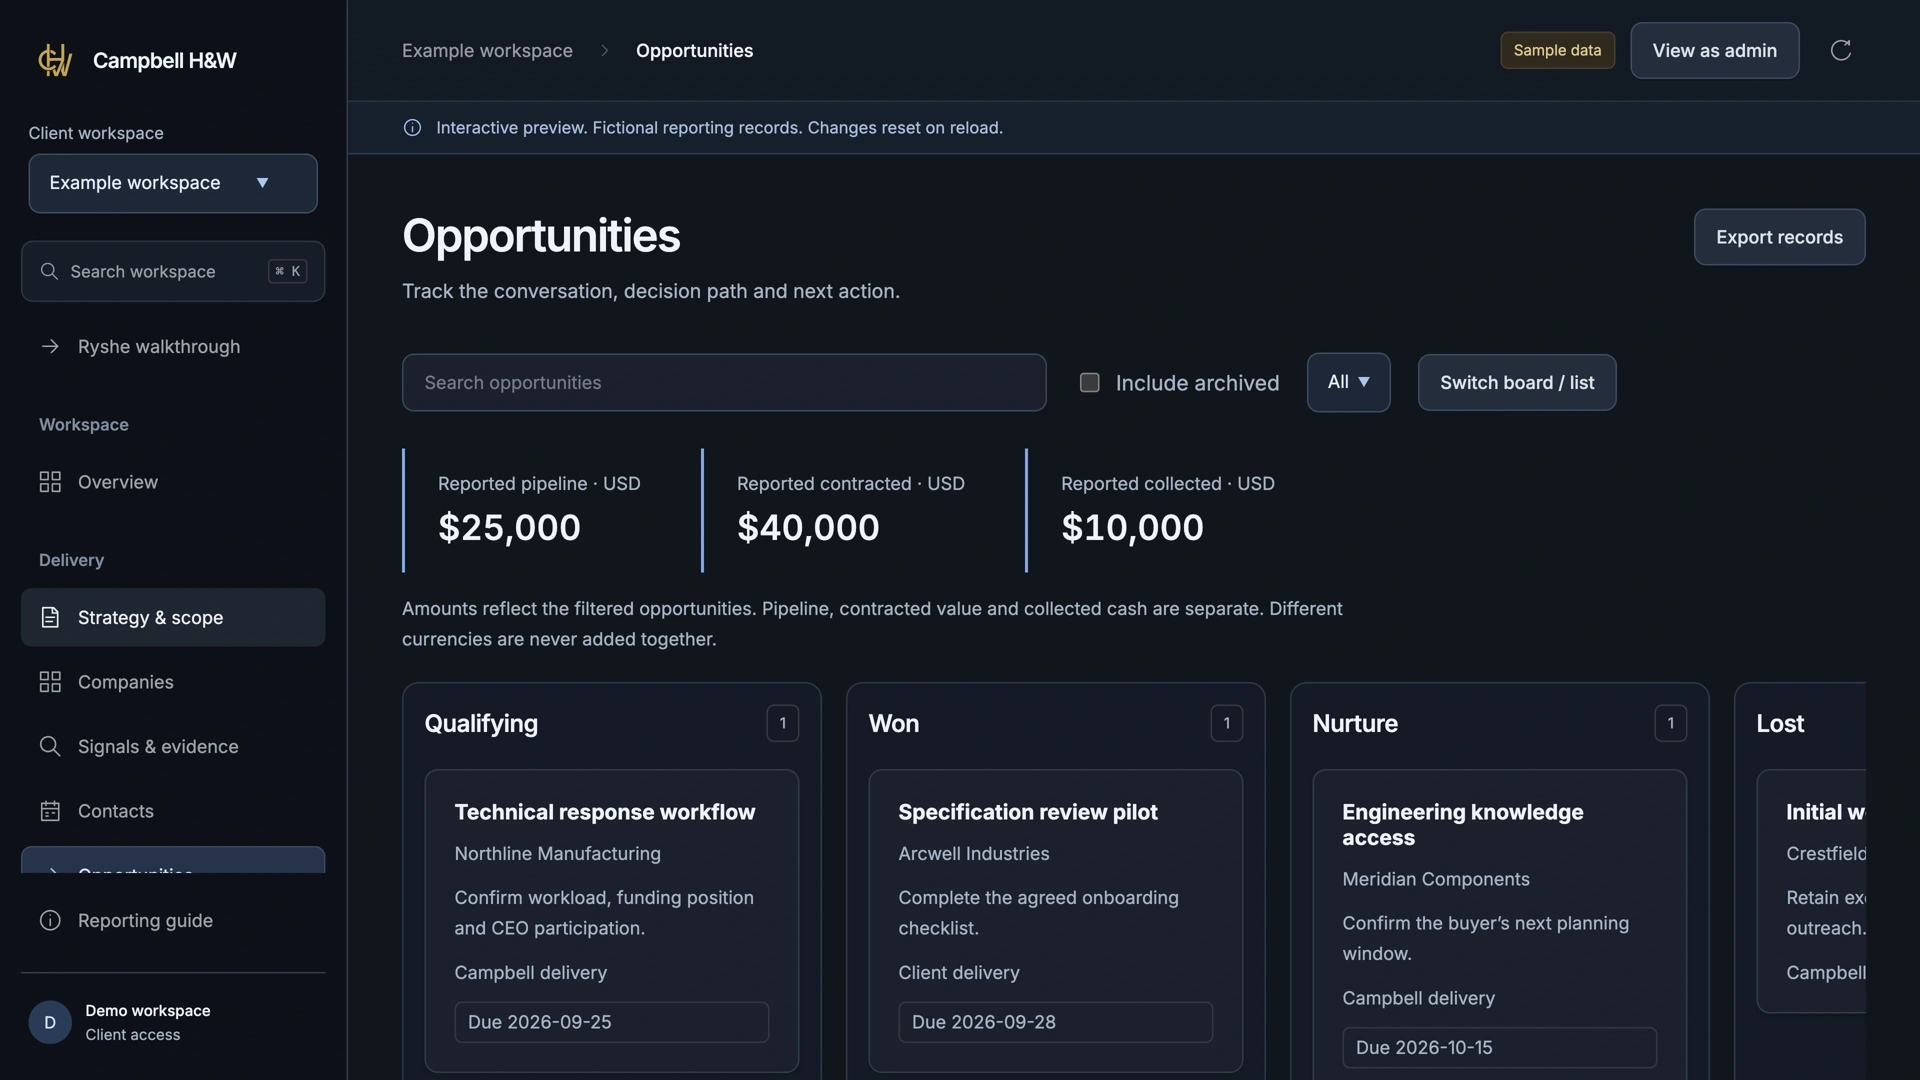This screenshot has width=1920, height=1080.
Task: Click the grid icon next to Companies
Action: [50, 682]
